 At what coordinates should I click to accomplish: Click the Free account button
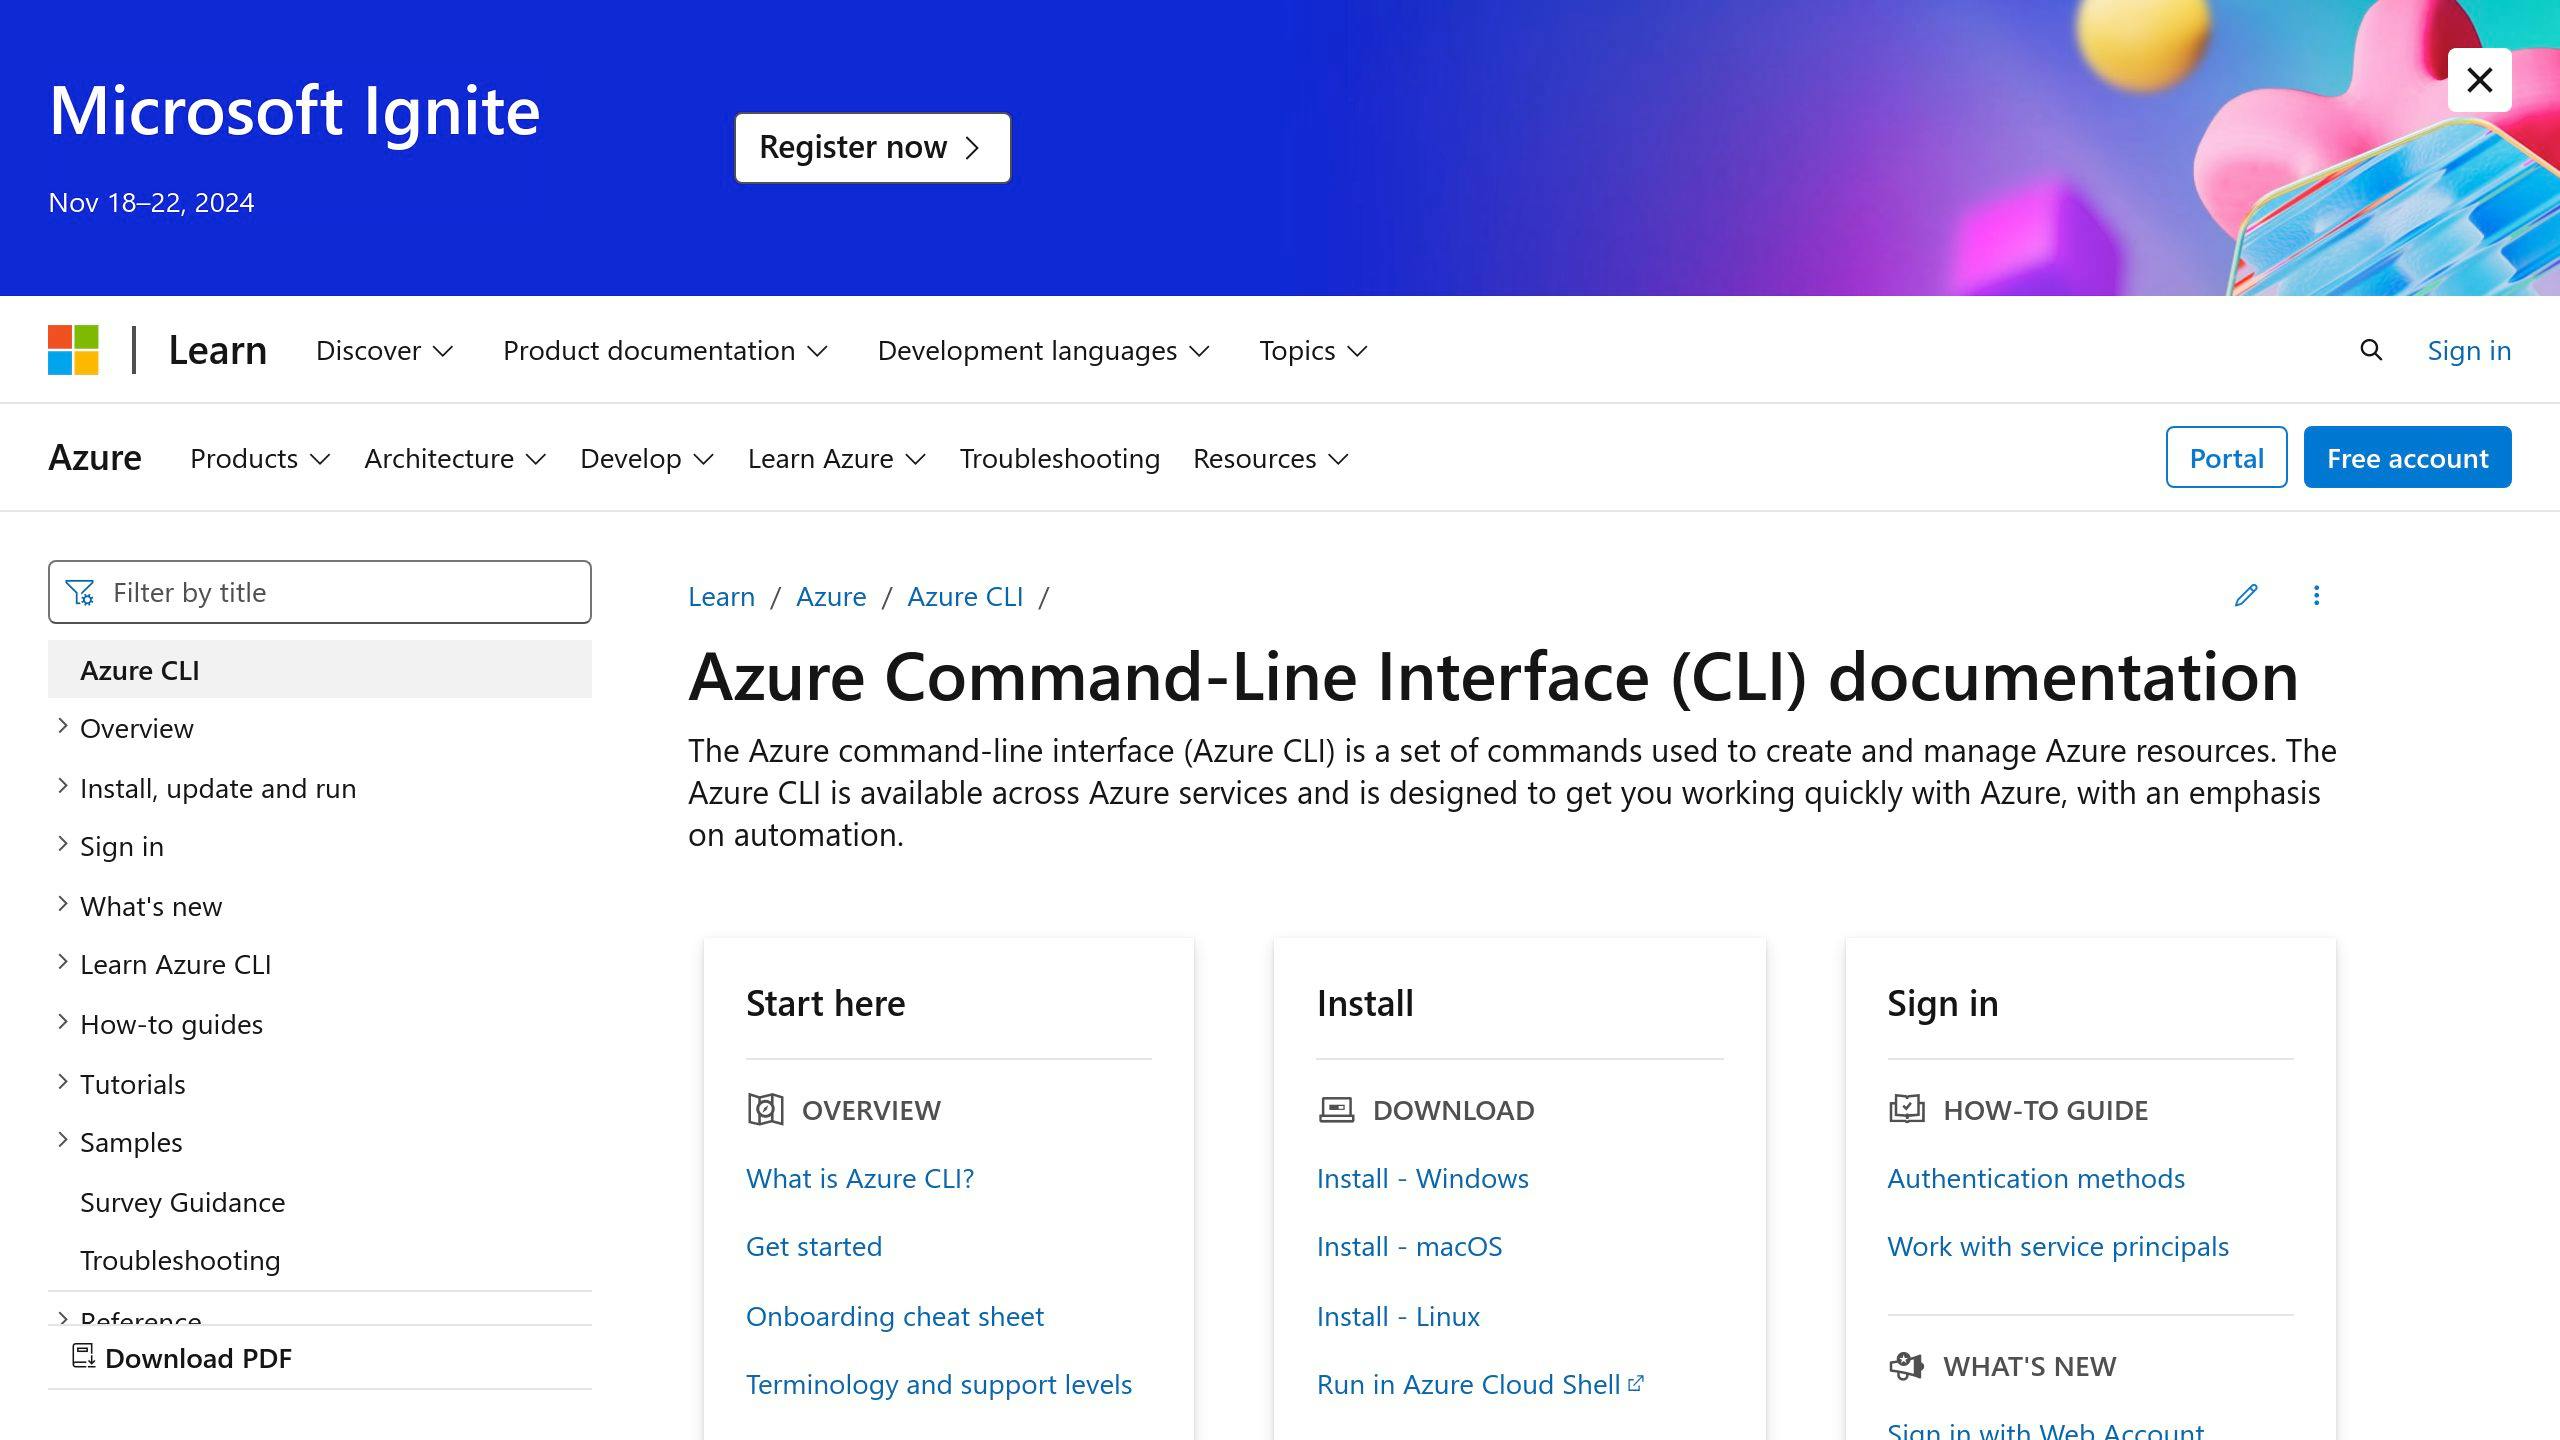point(2407,457)
